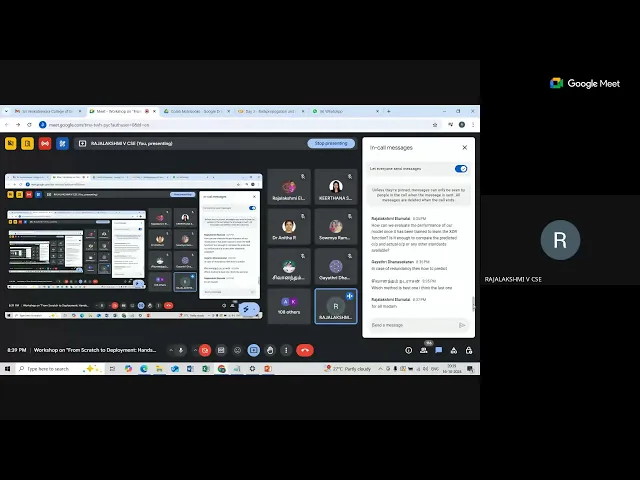Open host controls lock icon
The width and height of the screenshot is (640, 480).
[469, 350]
